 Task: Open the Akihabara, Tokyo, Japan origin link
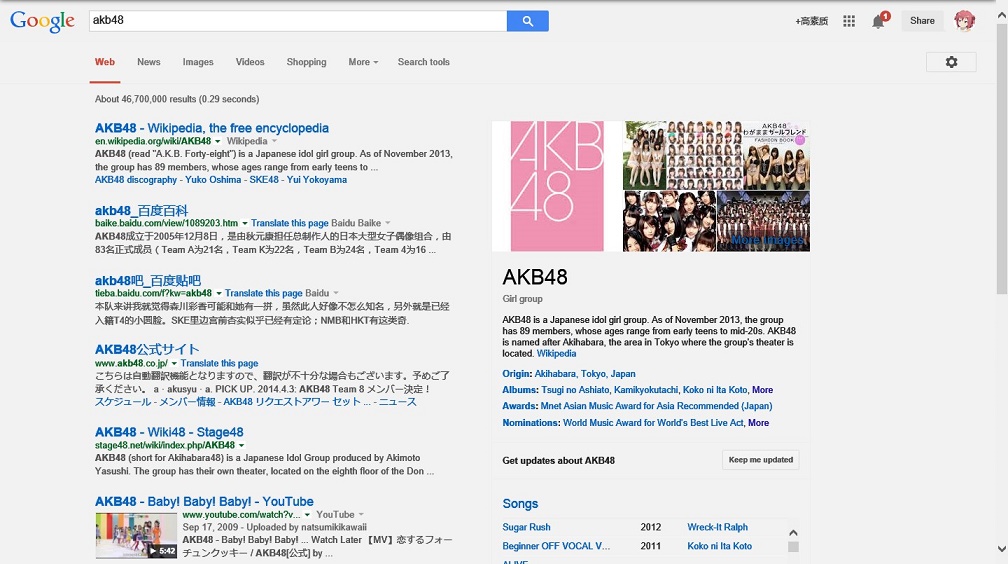[585, 374]
